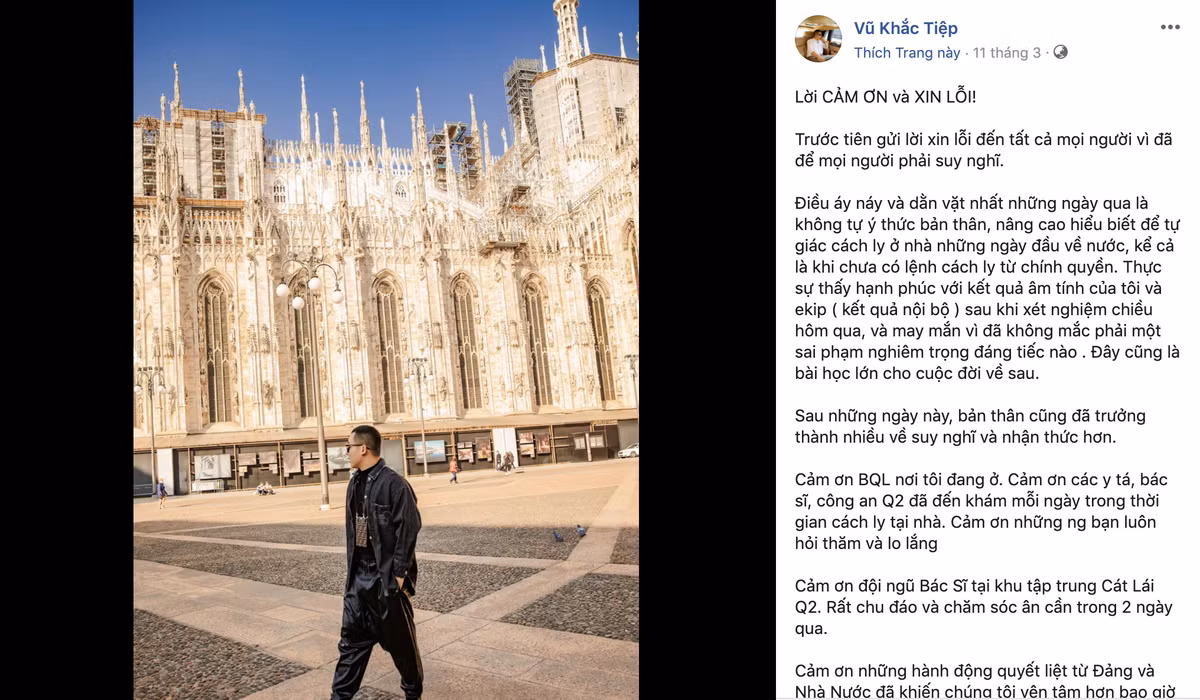Click the paragraph starting Sau những ngày này
The height and width of the screenshot is (700, 1200).
click(x=970, y=426)
